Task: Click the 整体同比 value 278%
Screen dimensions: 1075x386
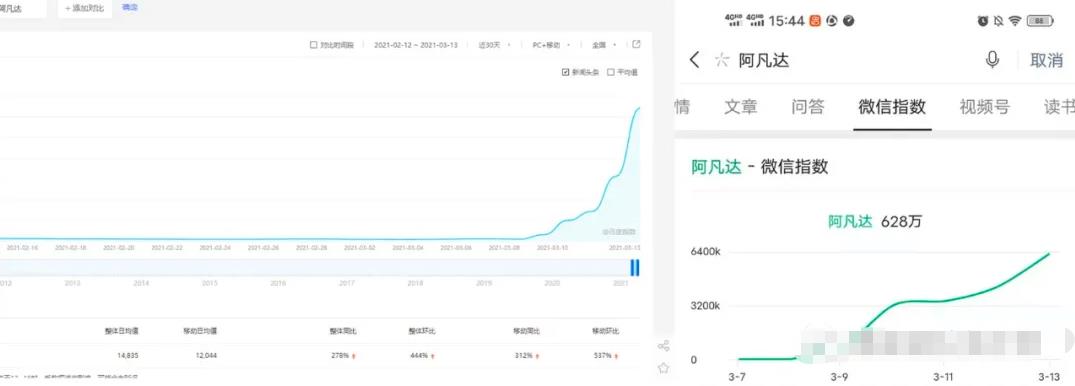Action: 341,355
